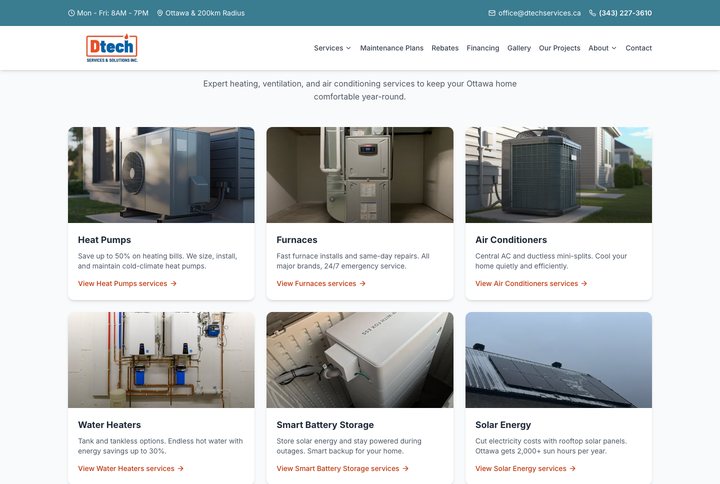Click the Smart Battery Storage photo
Screen dimensions: 720x484
tap(360, 360)
